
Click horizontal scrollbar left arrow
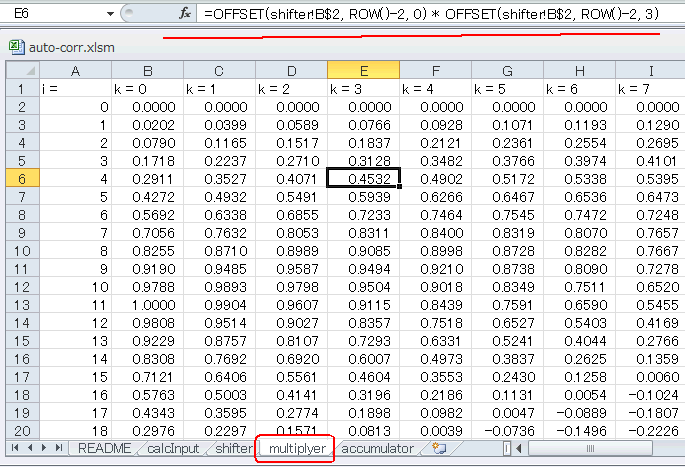[519, 448]
